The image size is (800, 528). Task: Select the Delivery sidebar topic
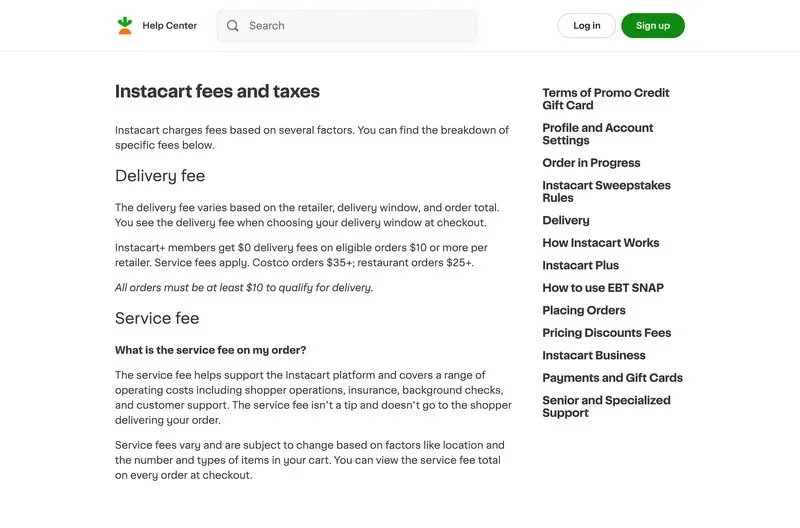[566, 220]
